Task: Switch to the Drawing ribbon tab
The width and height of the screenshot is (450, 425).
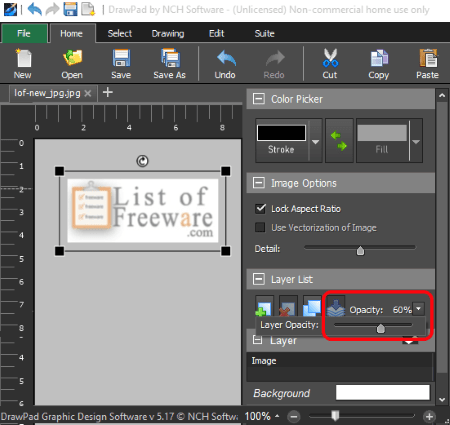Action: 168,33
